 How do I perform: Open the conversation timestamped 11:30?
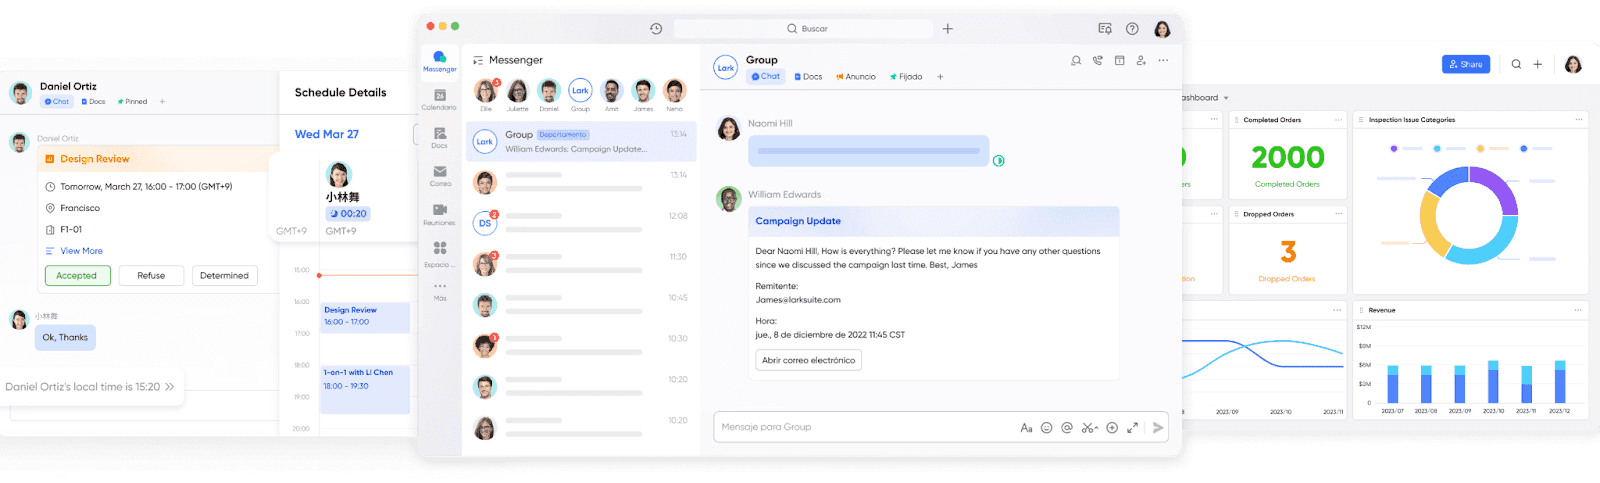click(581, 264)
